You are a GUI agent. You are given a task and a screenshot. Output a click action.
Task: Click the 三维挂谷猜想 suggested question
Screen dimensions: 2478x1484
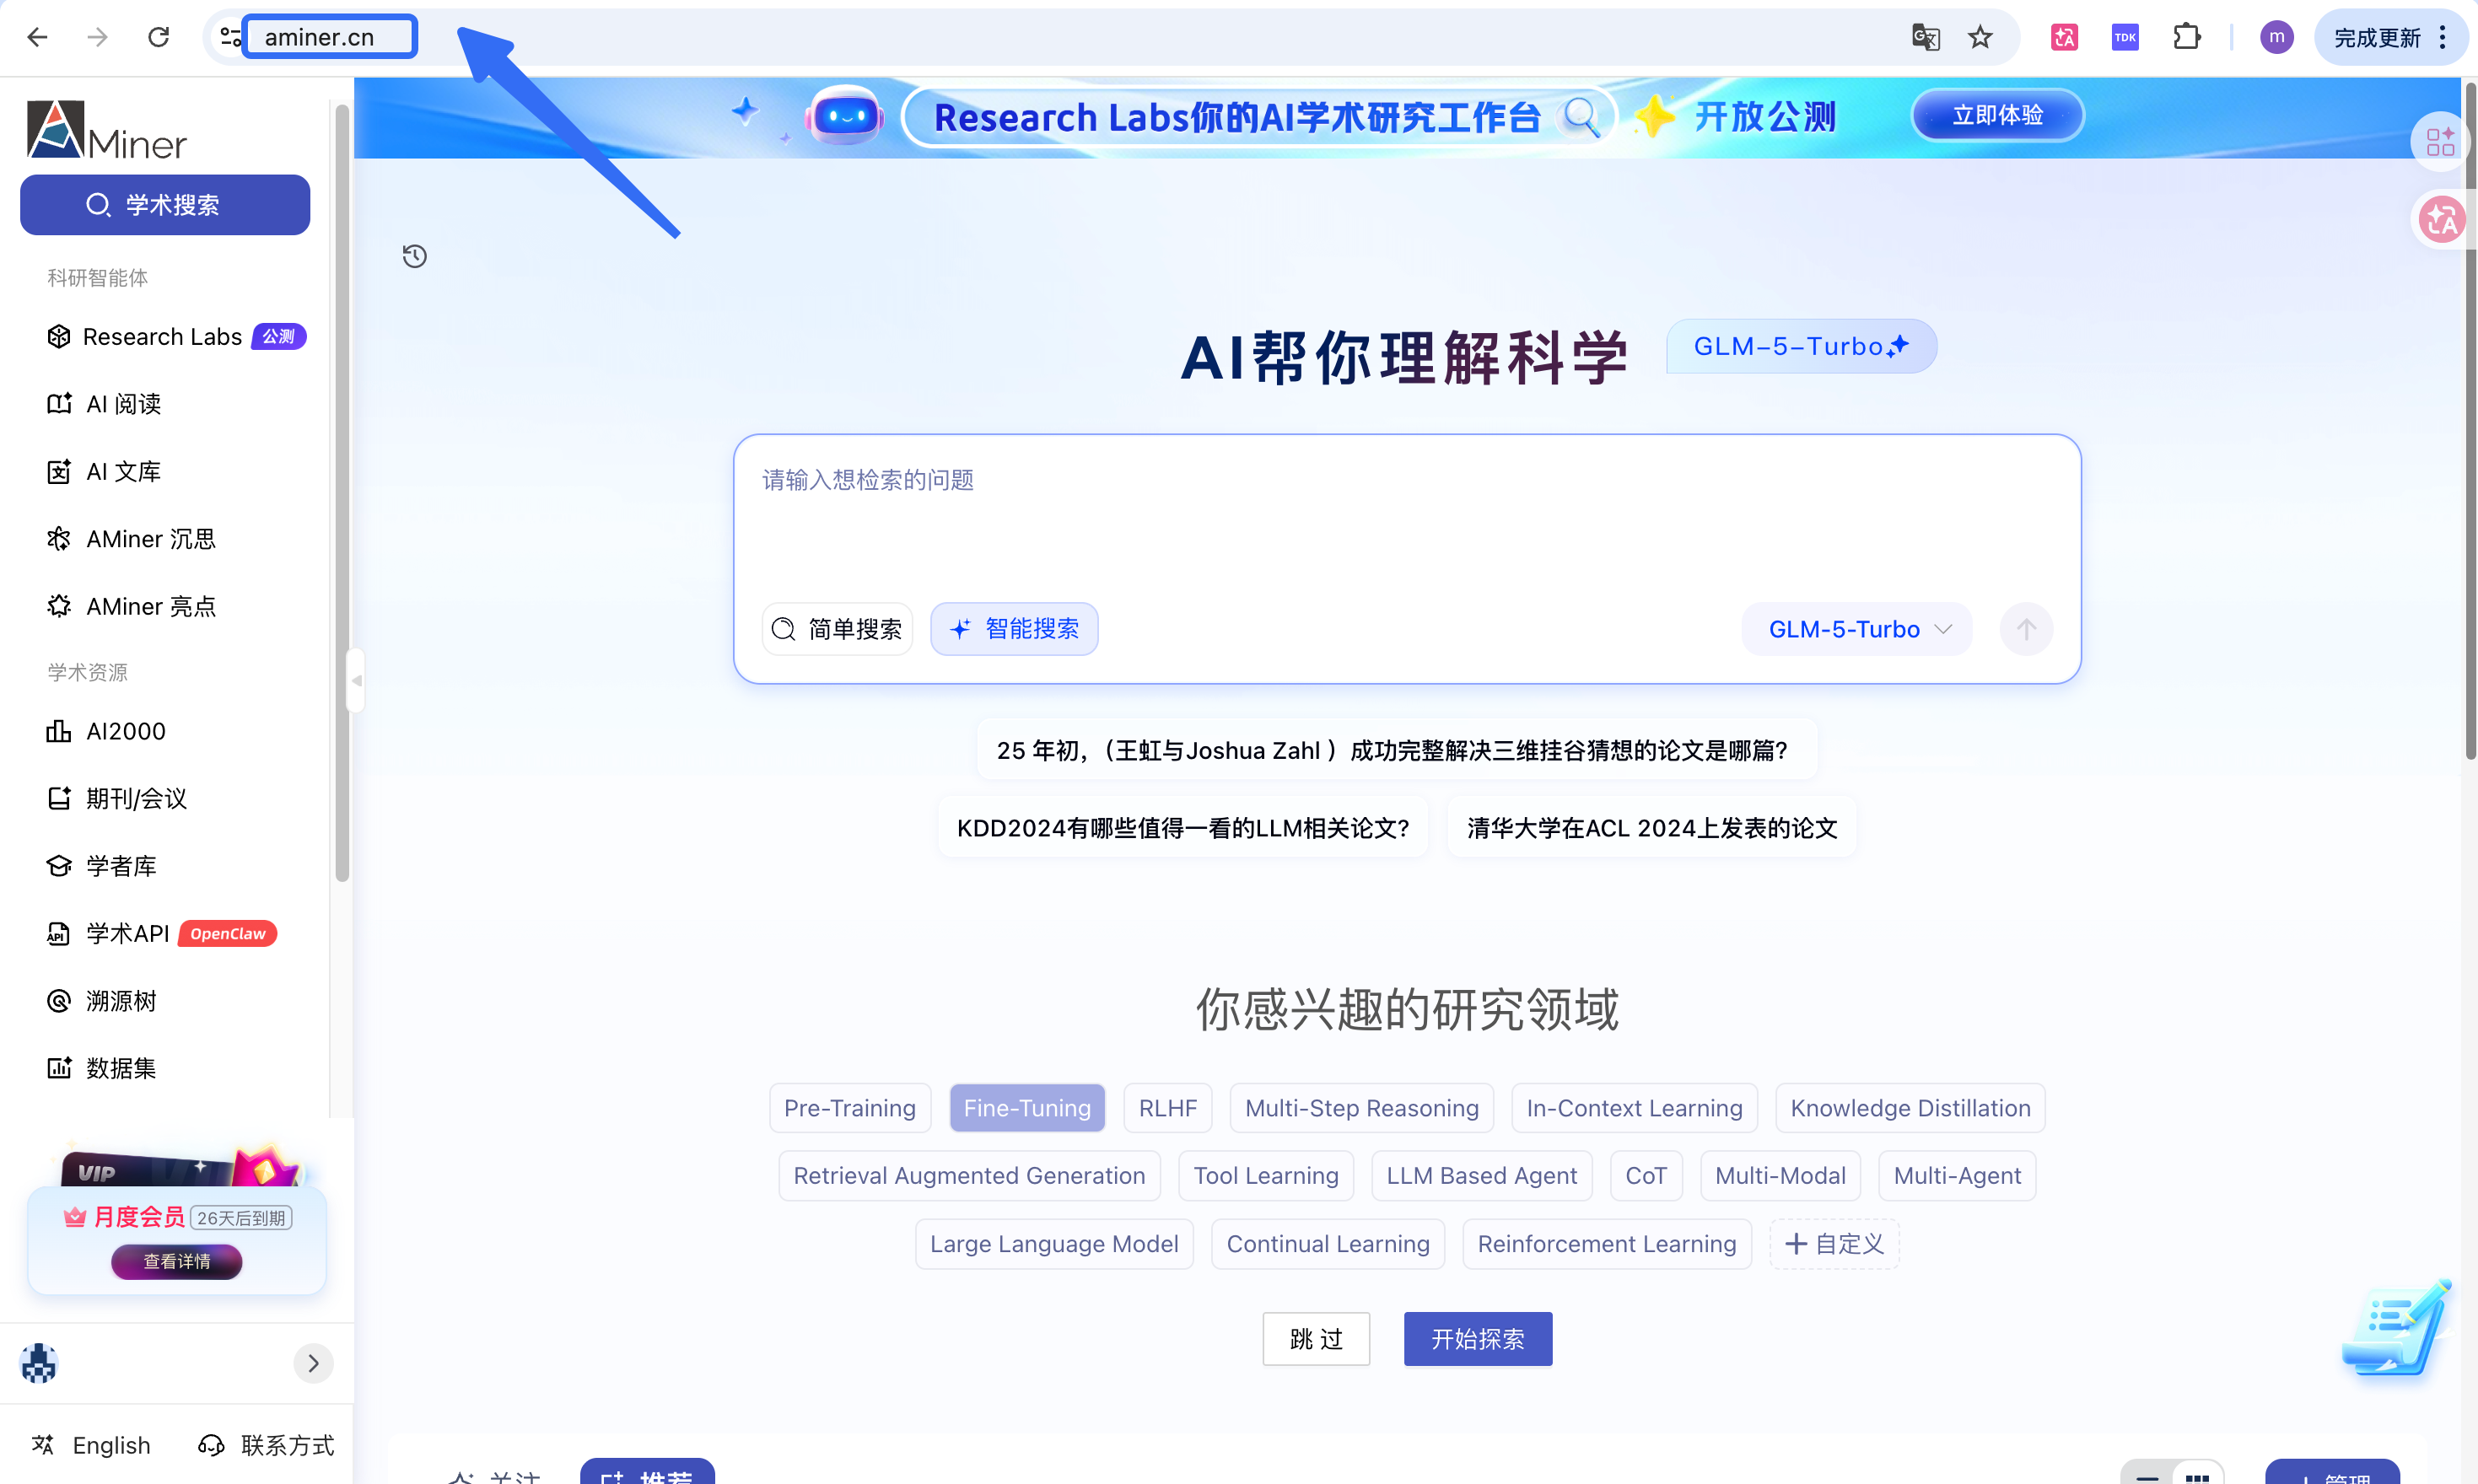pyautogui.click(x=1397, y=750)
